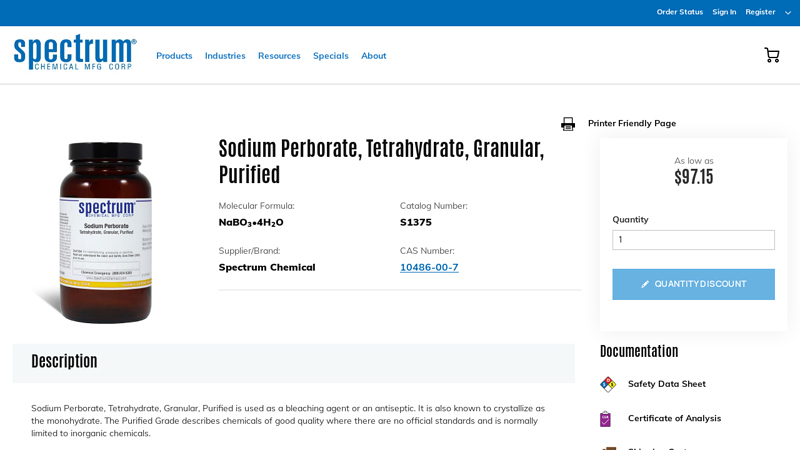
Task: Click the supplier name Spectrum Chemical
Action: click(x=267, y=267)
